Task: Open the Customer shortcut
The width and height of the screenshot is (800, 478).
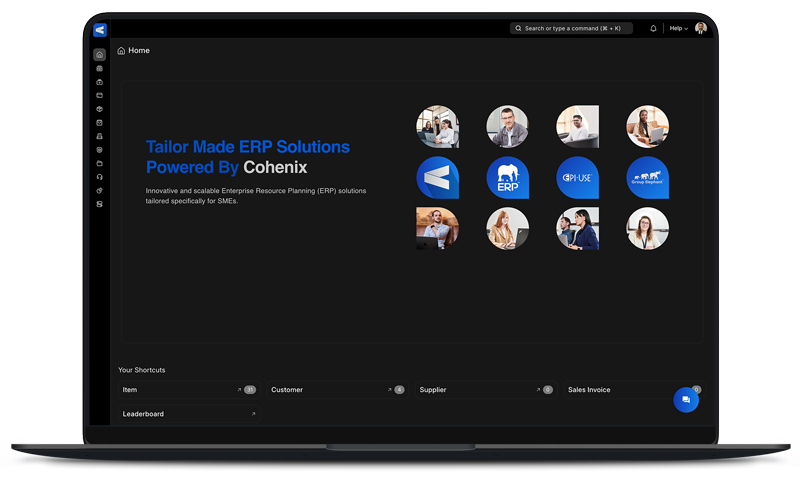Action: (338, 390)
